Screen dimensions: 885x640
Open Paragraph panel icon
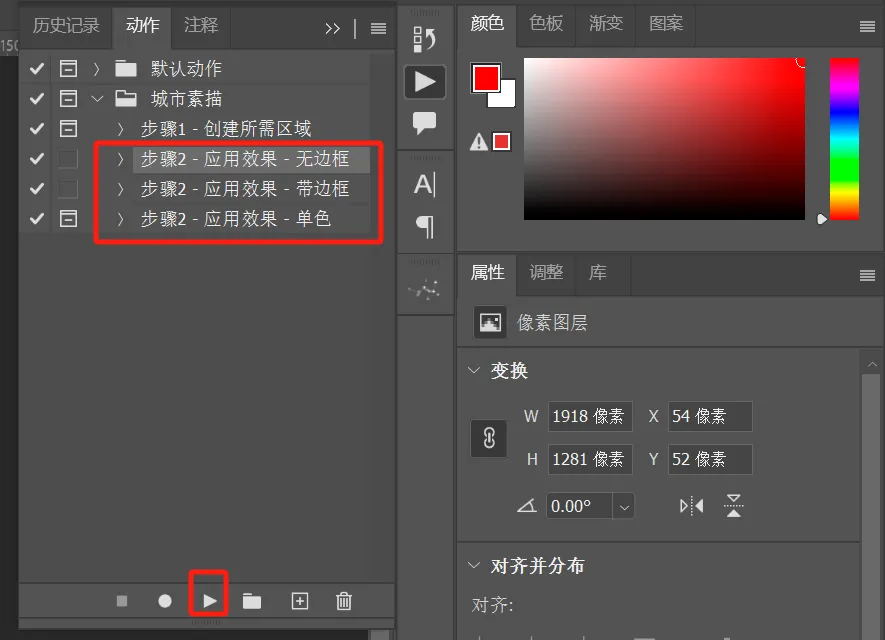pyautogui.click(x=425, y=227)
